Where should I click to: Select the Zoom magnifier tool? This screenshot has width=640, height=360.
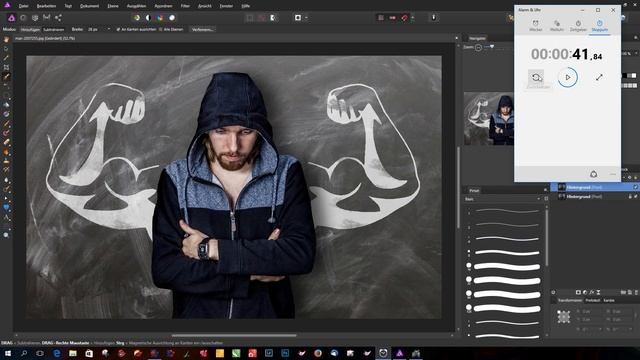[6, 235]
